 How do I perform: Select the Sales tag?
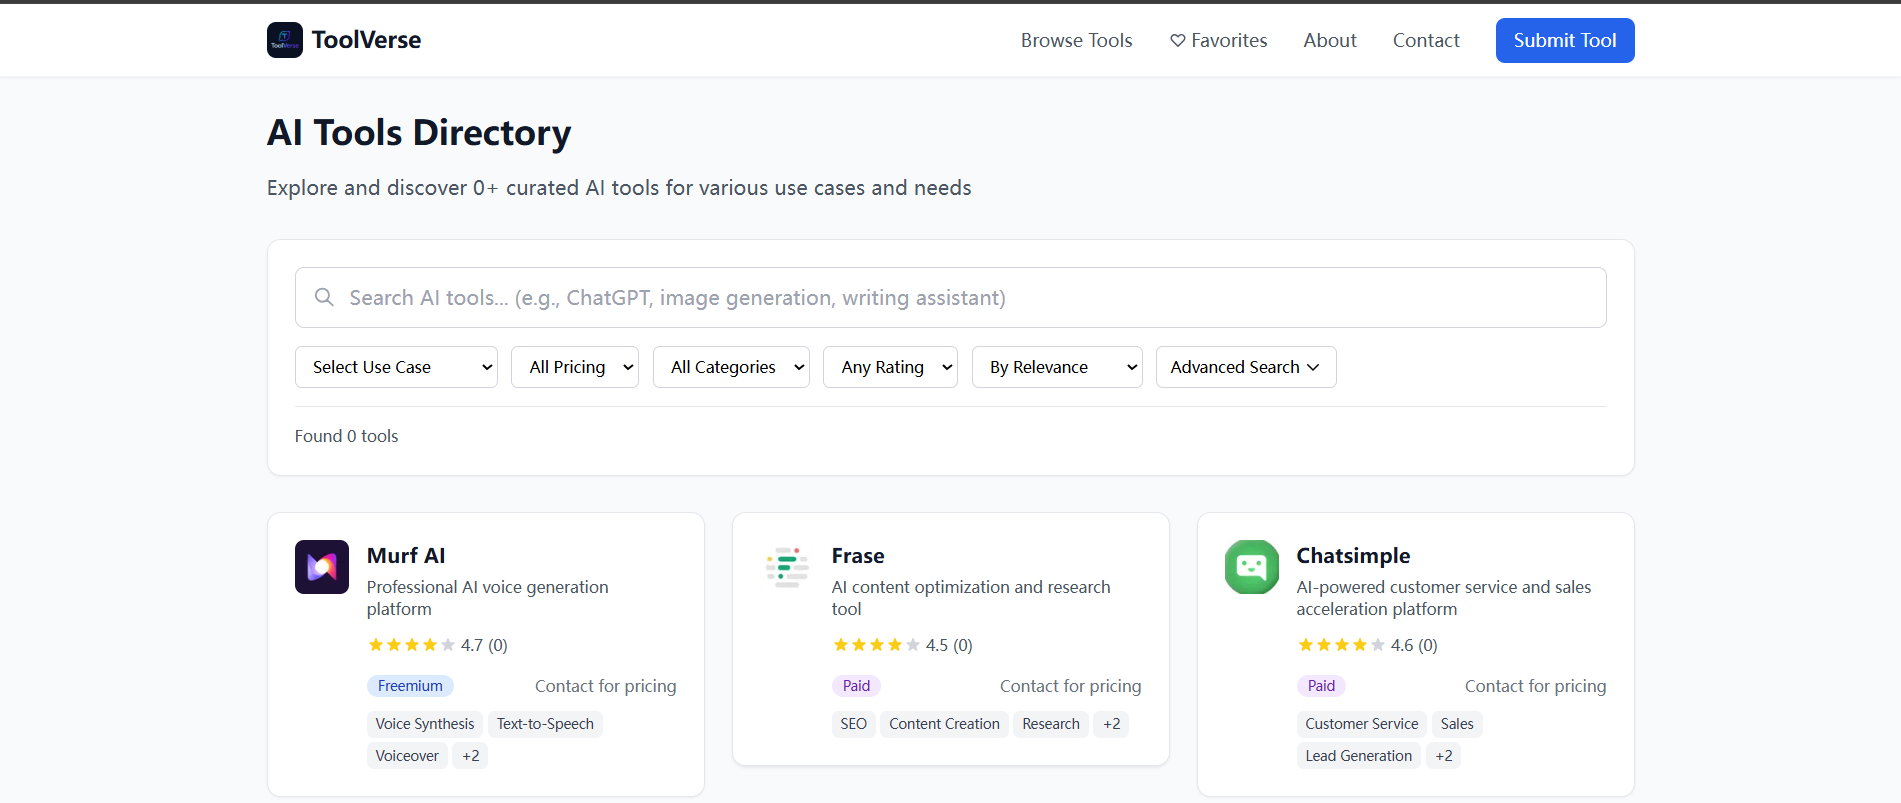[x=1457, y=724]
